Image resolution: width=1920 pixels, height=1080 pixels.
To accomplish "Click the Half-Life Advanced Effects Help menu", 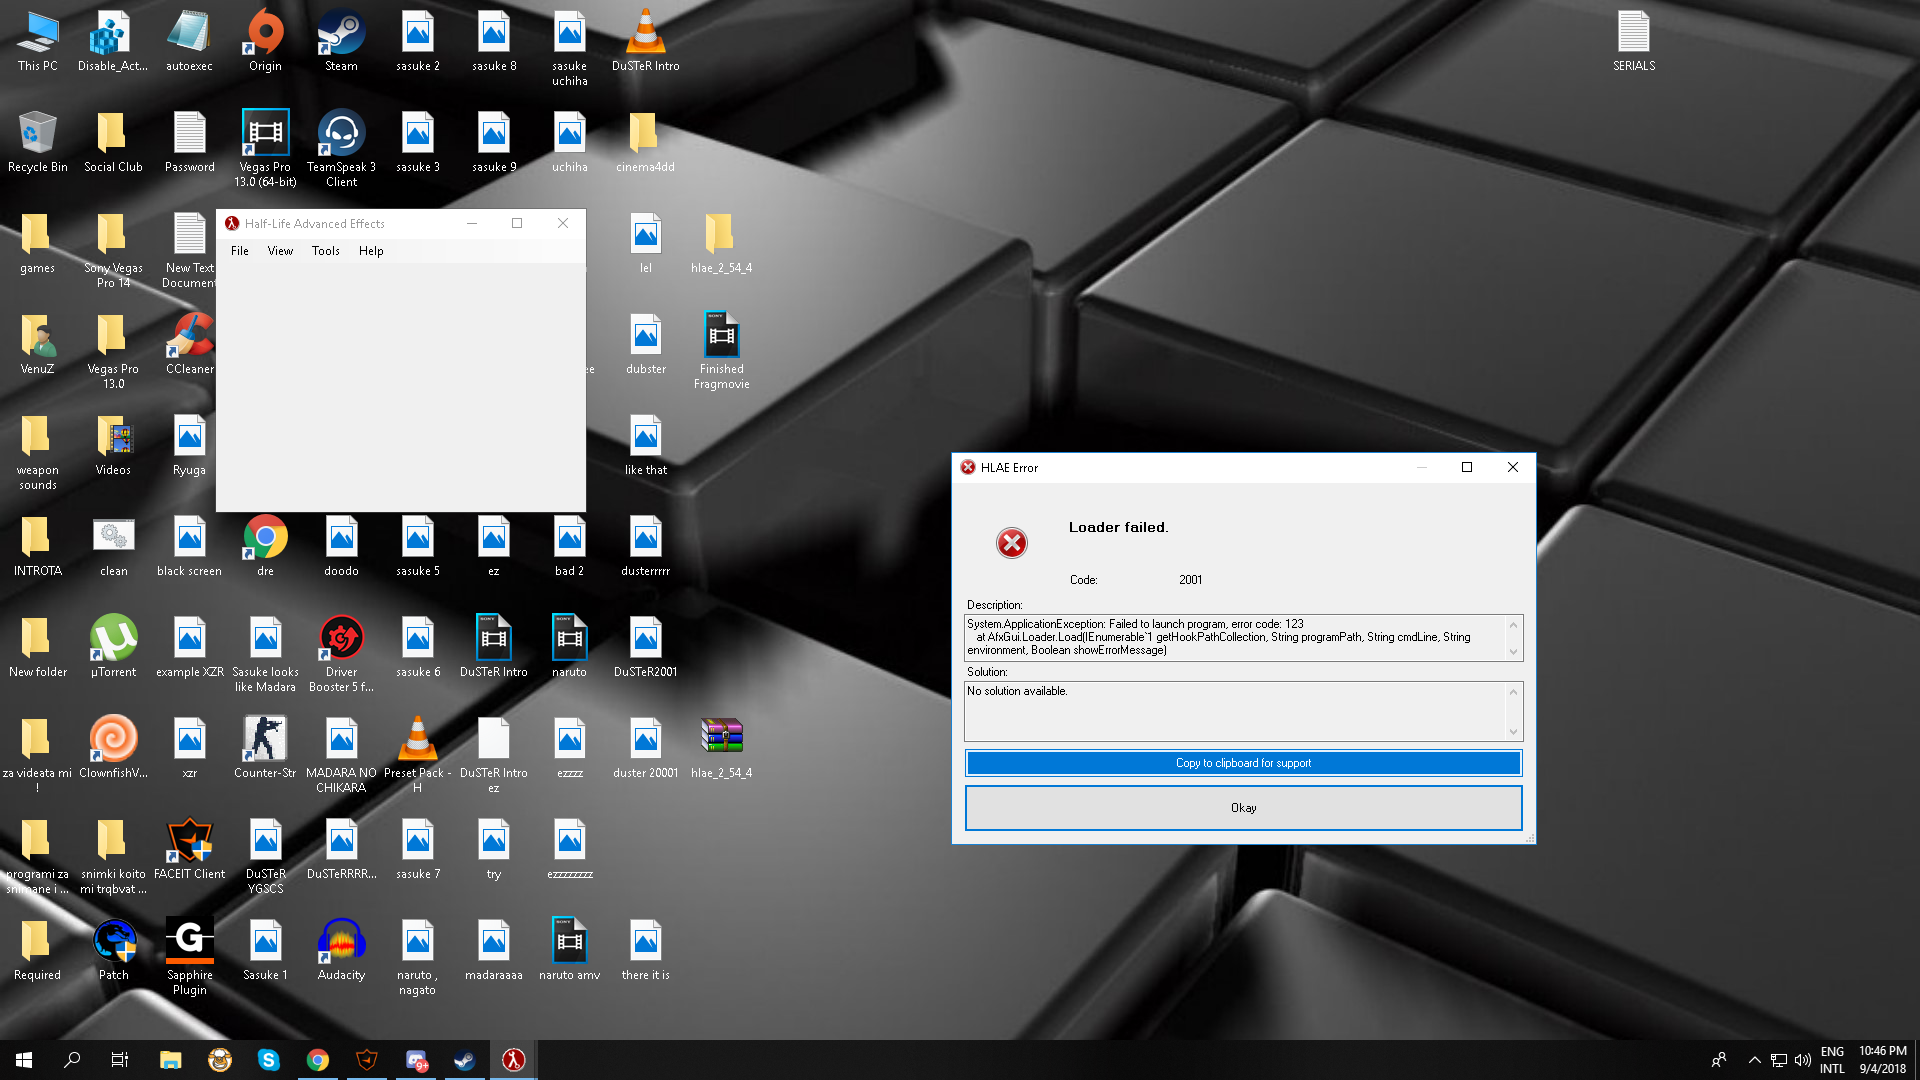I will [x=371, y=251].
